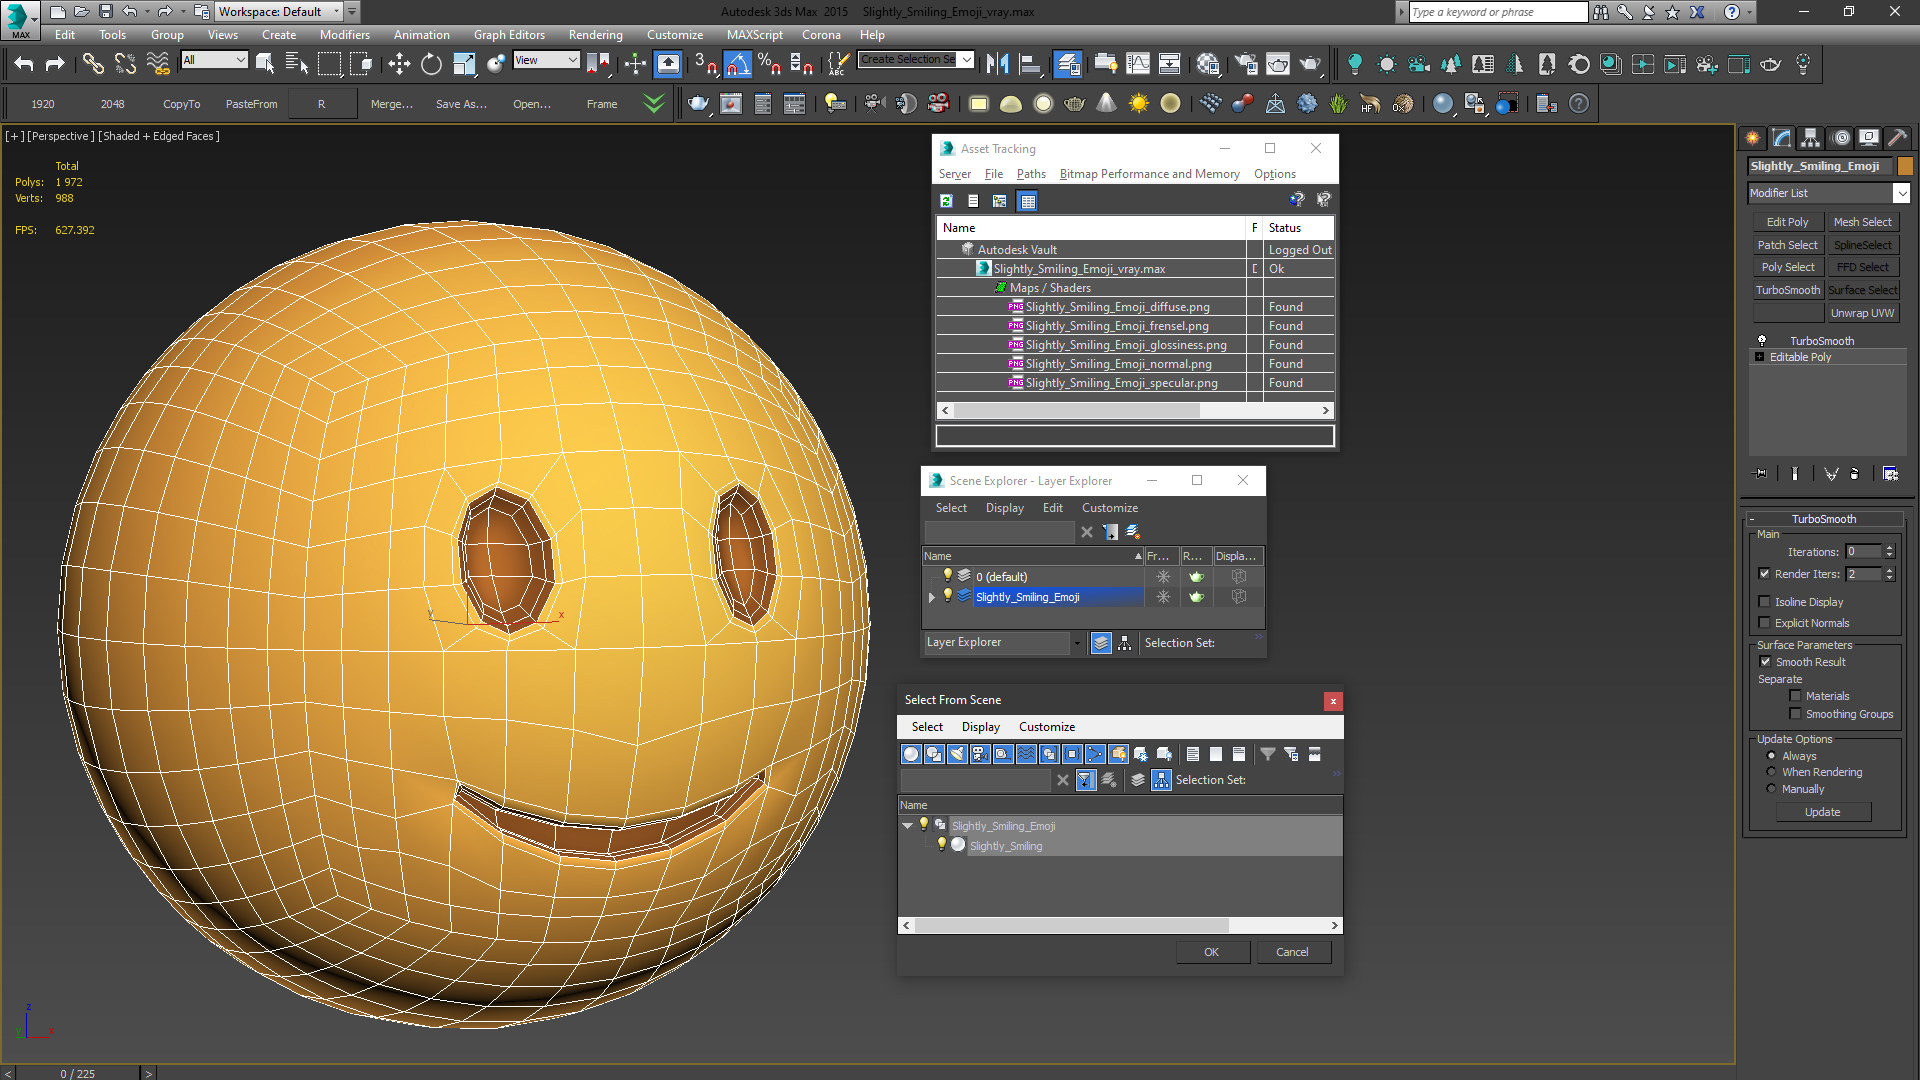
Task: Click the Update button in TurboSmooth
Action: [1822, 812]
